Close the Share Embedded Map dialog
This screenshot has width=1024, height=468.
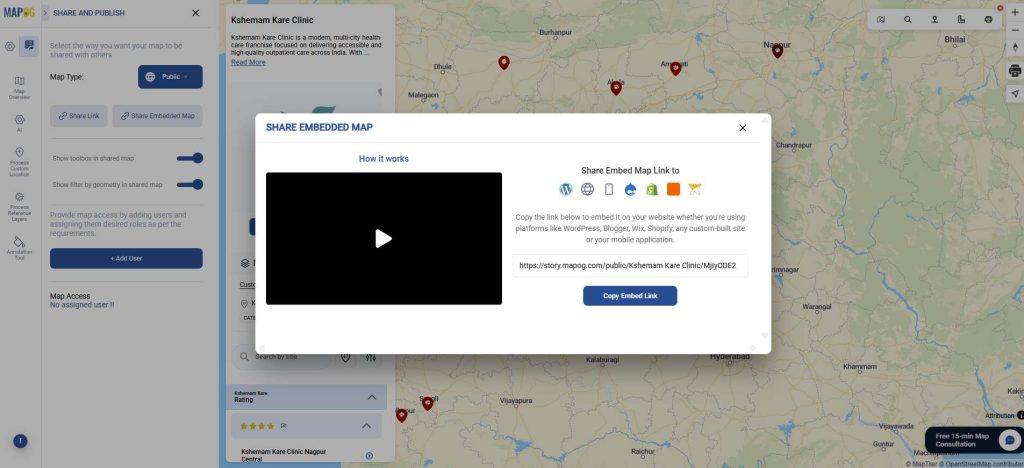[743, 128]
